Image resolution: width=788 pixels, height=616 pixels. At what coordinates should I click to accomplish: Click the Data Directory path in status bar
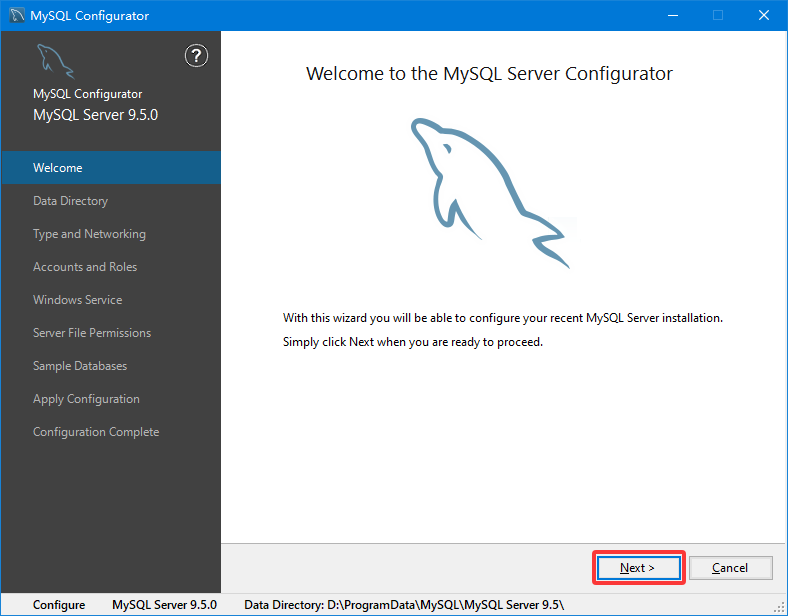point(404,605)
